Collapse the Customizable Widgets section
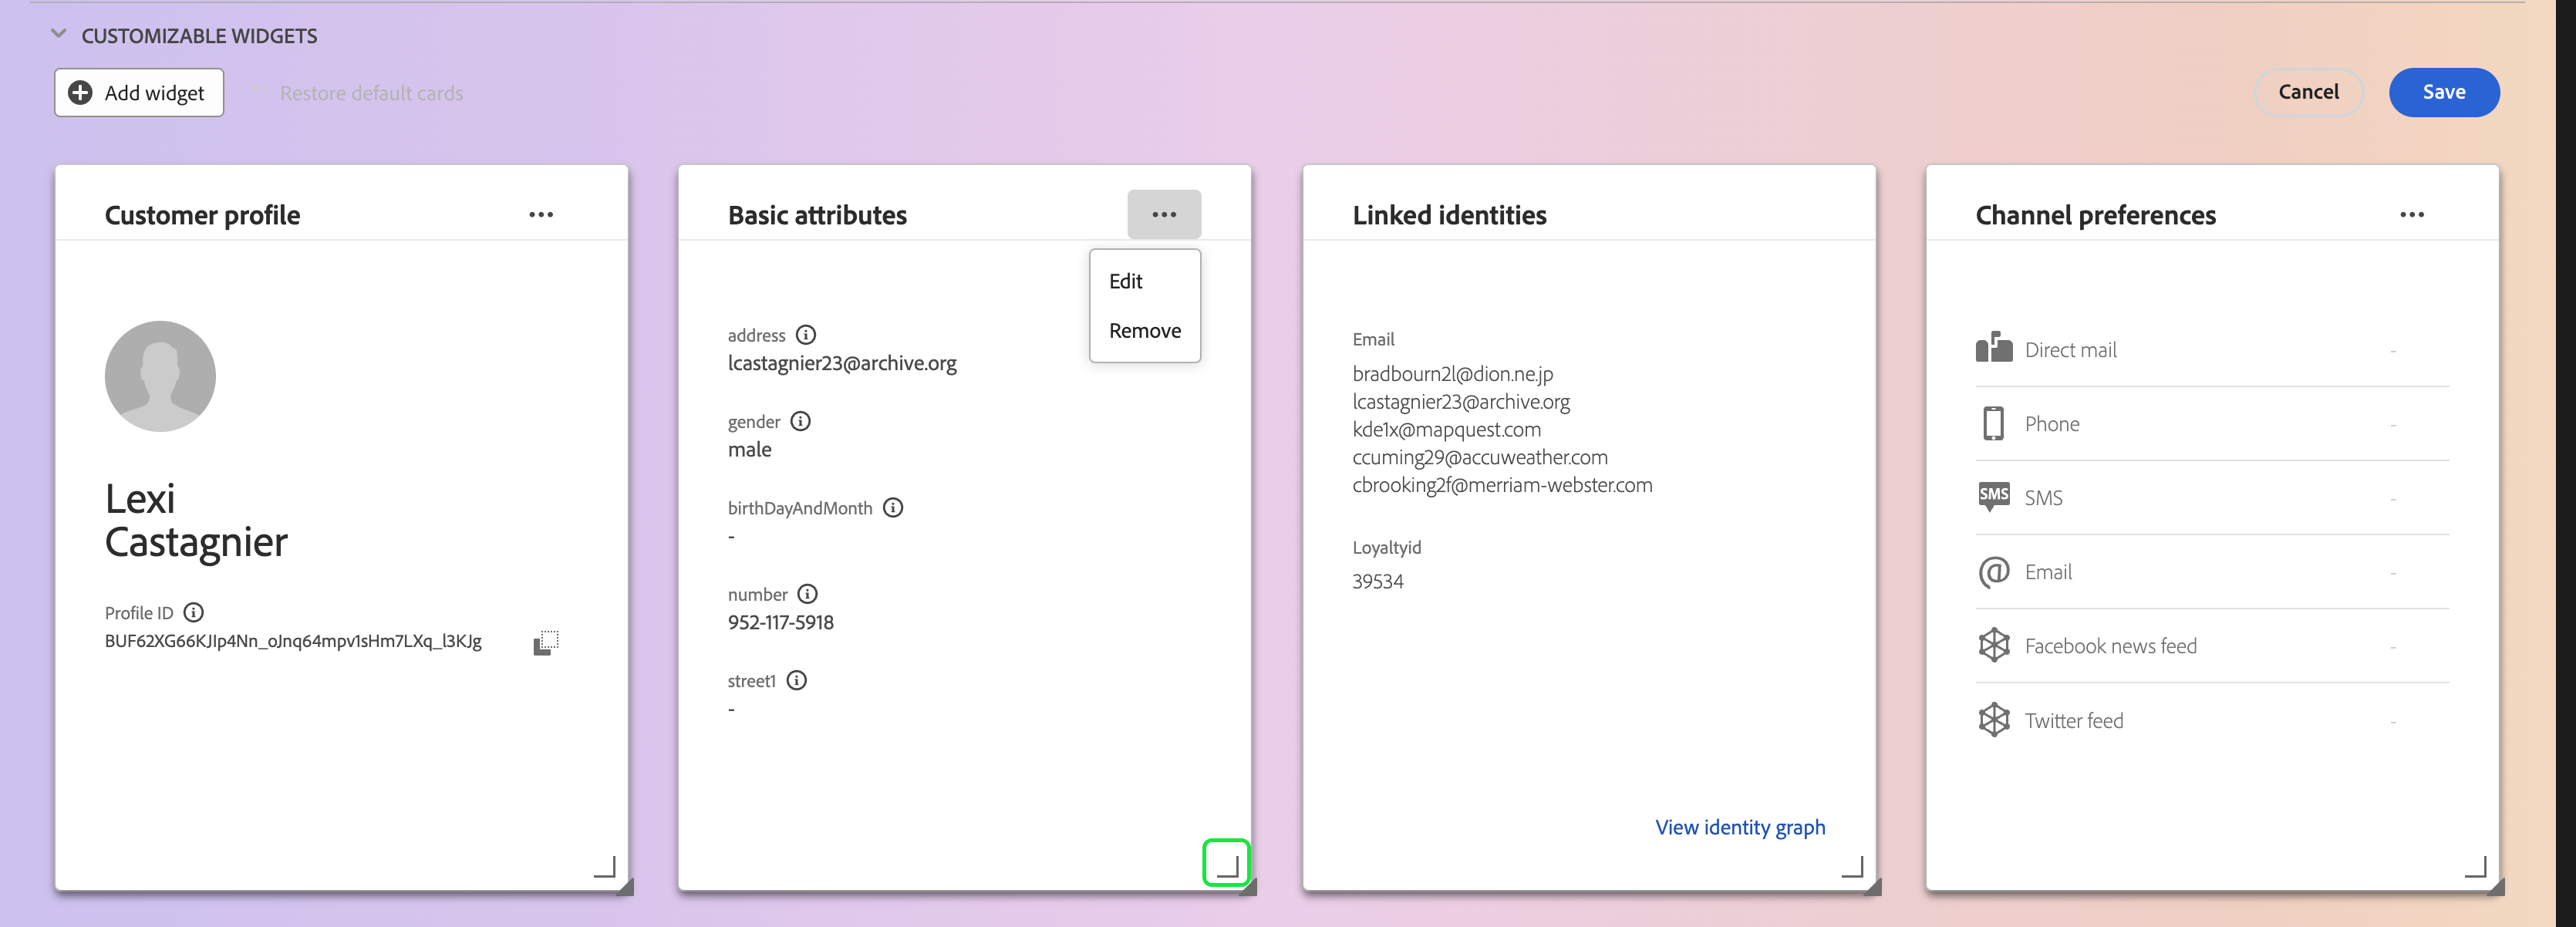Viewport: 2576px width, 927px height. click(59, 35)
